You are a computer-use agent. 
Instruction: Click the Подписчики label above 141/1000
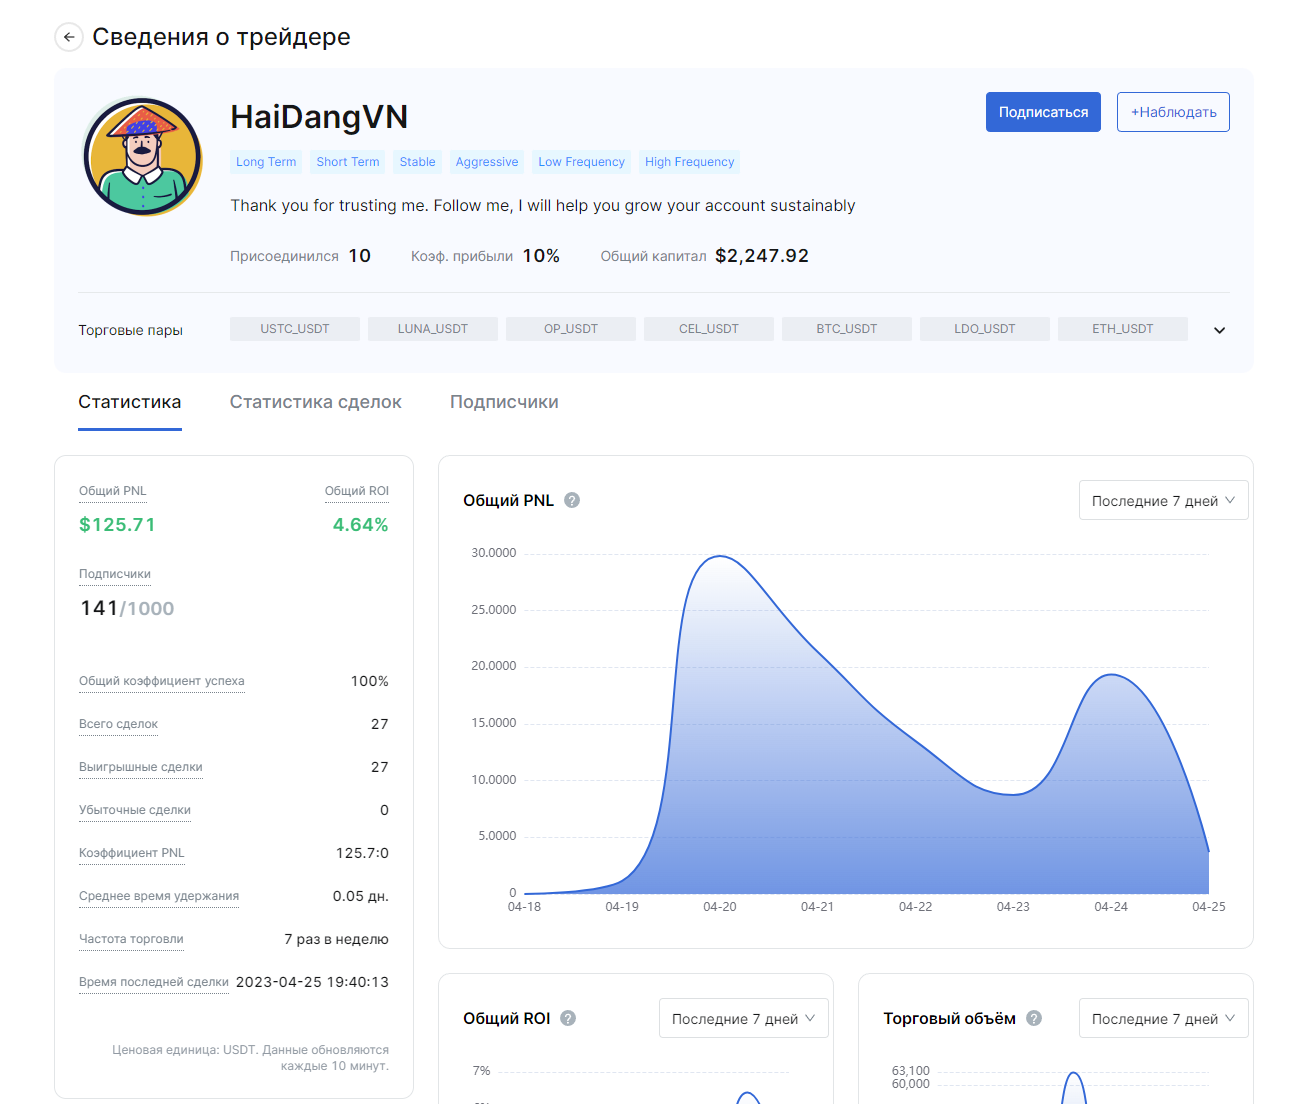tap(115, 574)
